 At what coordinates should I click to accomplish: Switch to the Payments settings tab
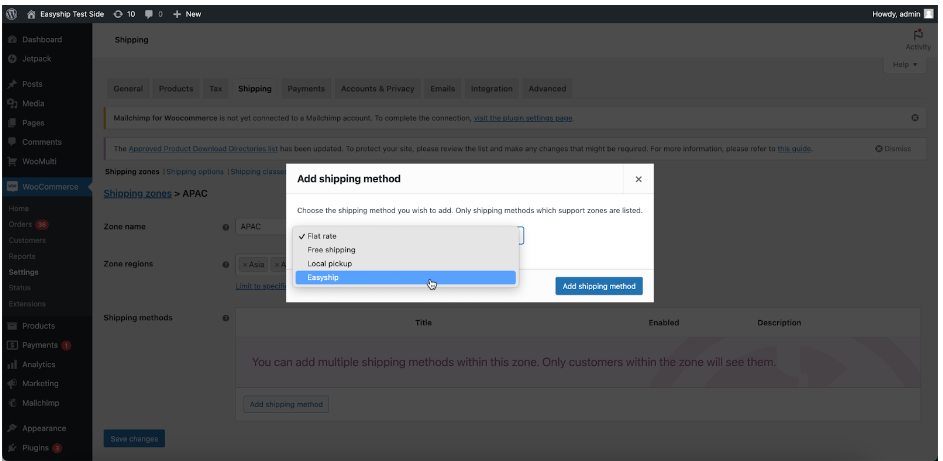(x=306, y=88)
